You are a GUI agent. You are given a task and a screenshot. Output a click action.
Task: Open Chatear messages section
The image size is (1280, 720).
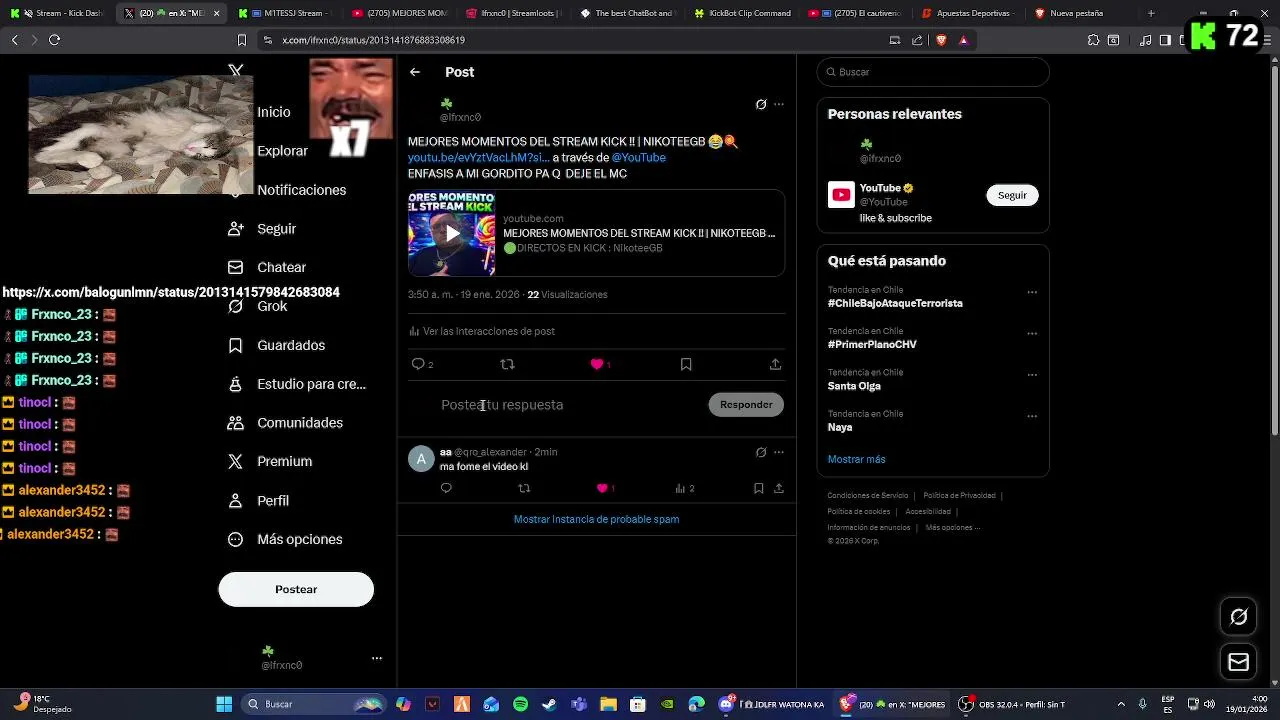pyautogui.click(x=281, y=267)
